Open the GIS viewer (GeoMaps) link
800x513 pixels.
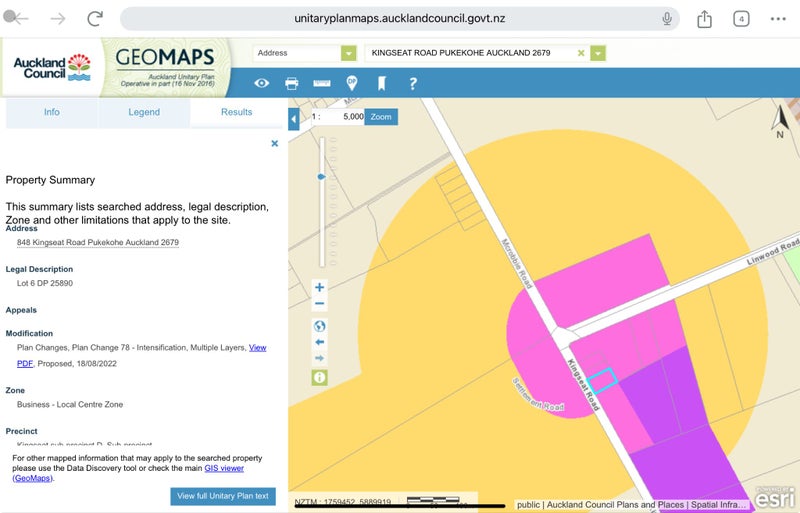click(x=224, y=468)
